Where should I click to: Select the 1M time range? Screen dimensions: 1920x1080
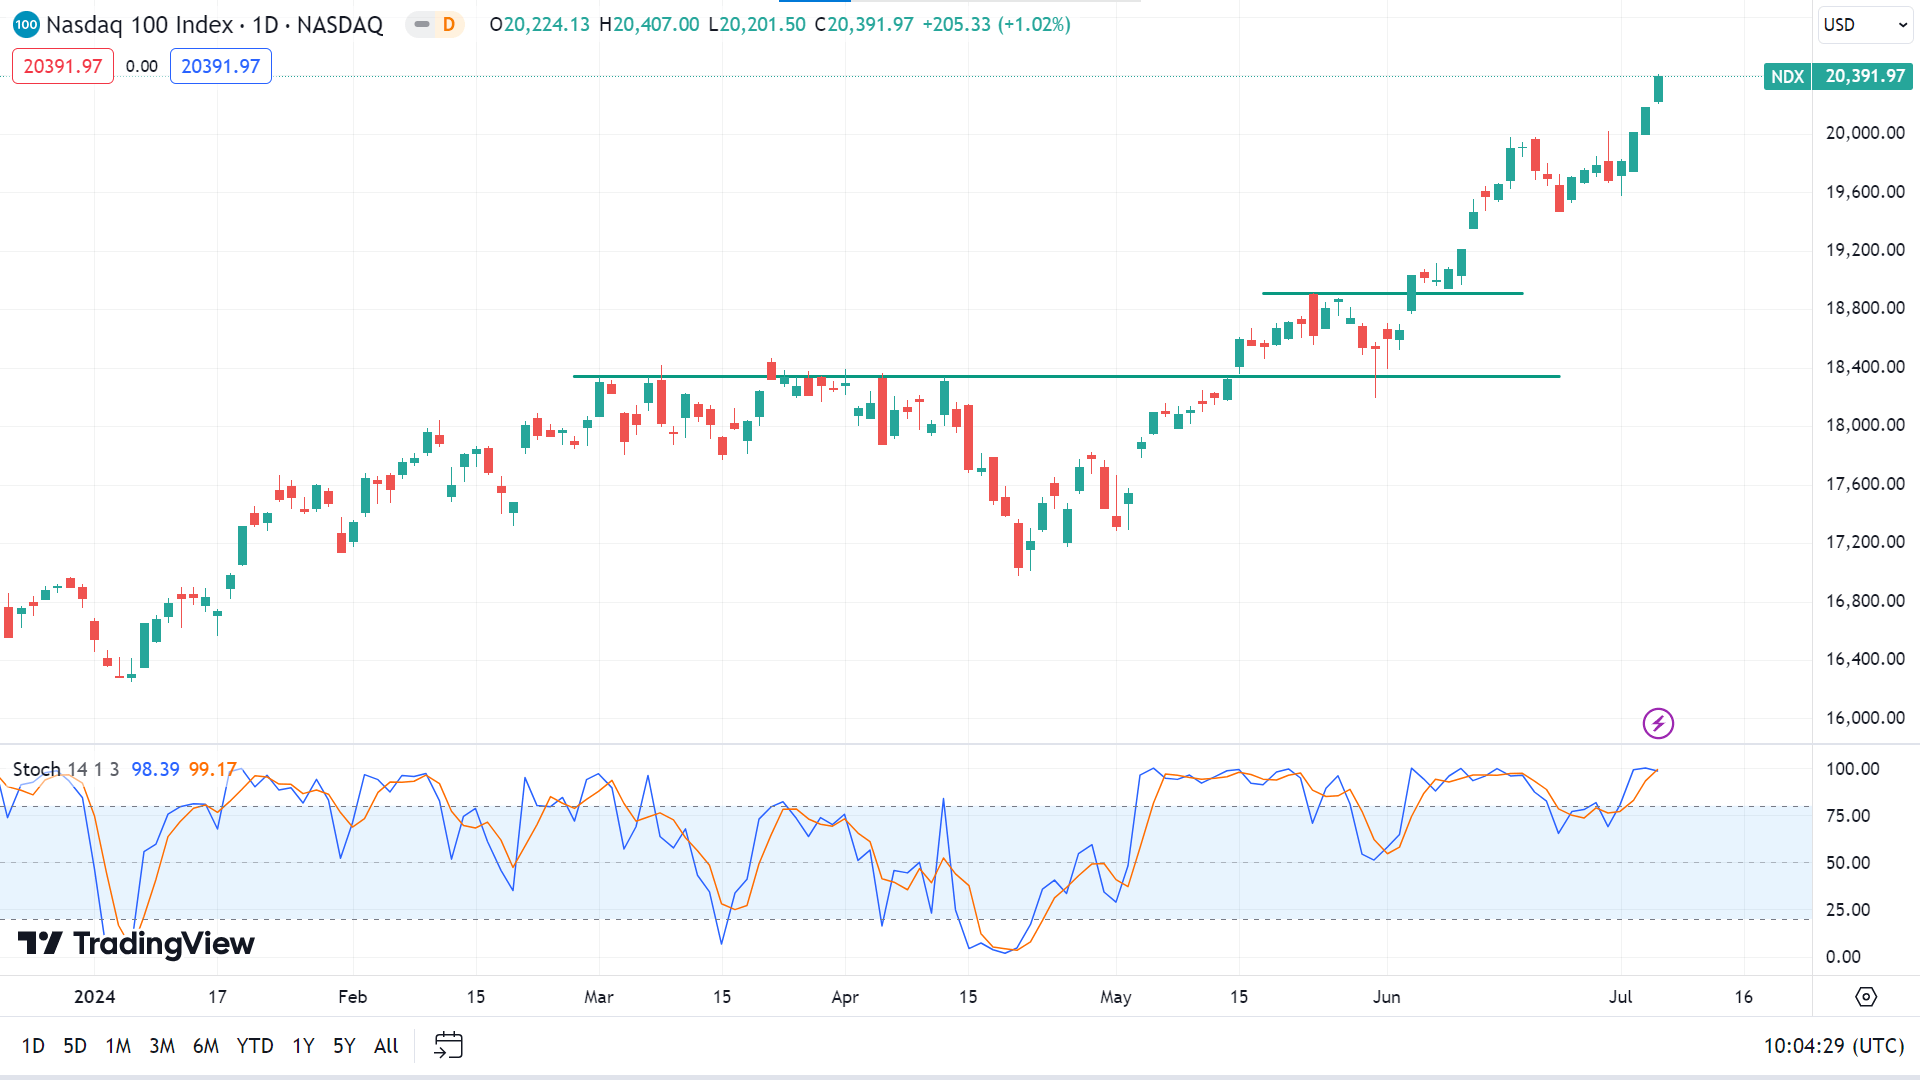(118, 1046)
